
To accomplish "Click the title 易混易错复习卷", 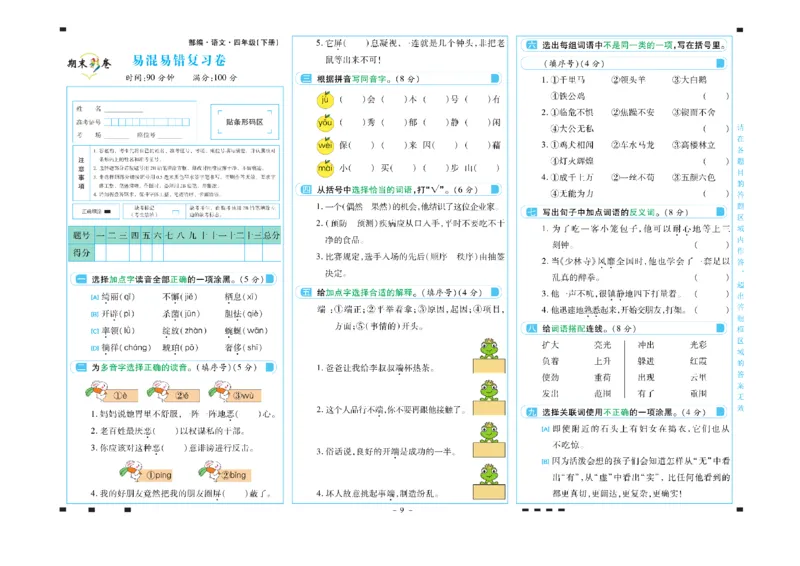I will click(x=179, y=60).
